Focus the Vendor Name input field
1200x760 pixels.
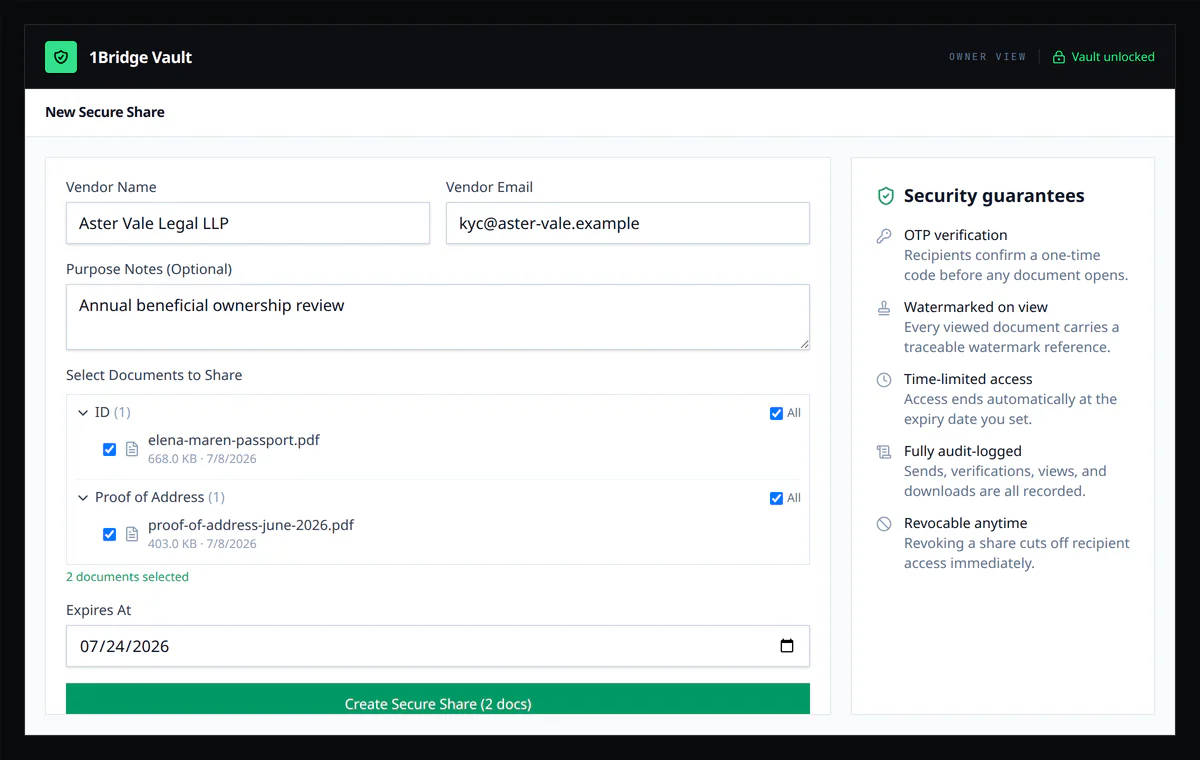click(x=248, y=223)
